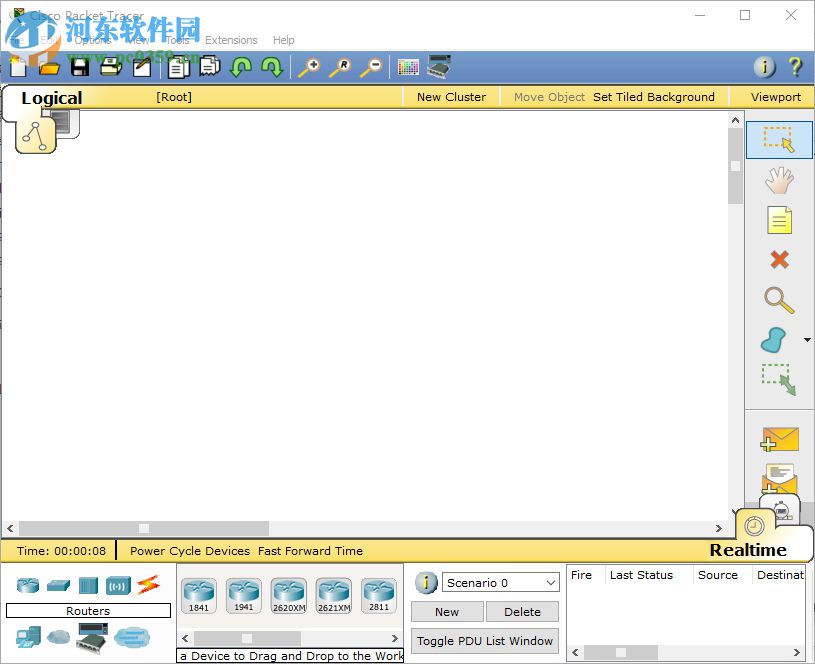The image size is (815, 664).
Task: Click the Zoom In toolbar icon
Action: pos(309,67)
